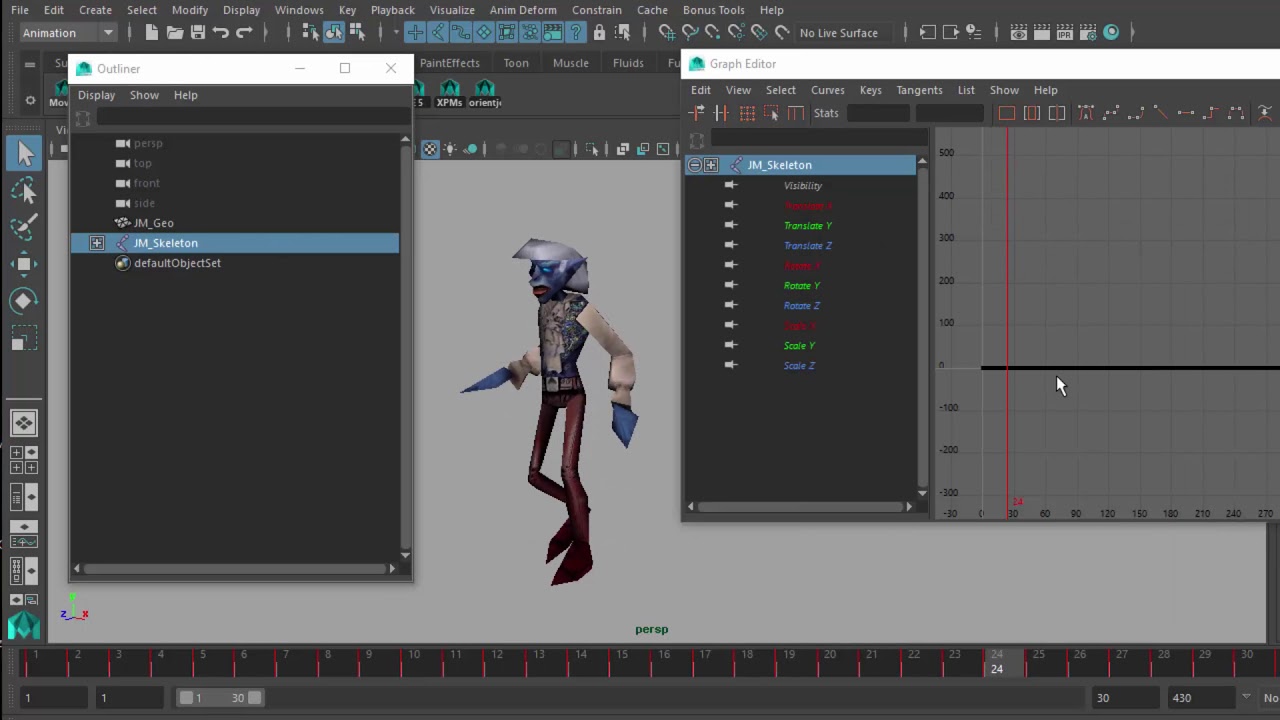Switch to the PaintEffects shelf tab

pos(450,63)
